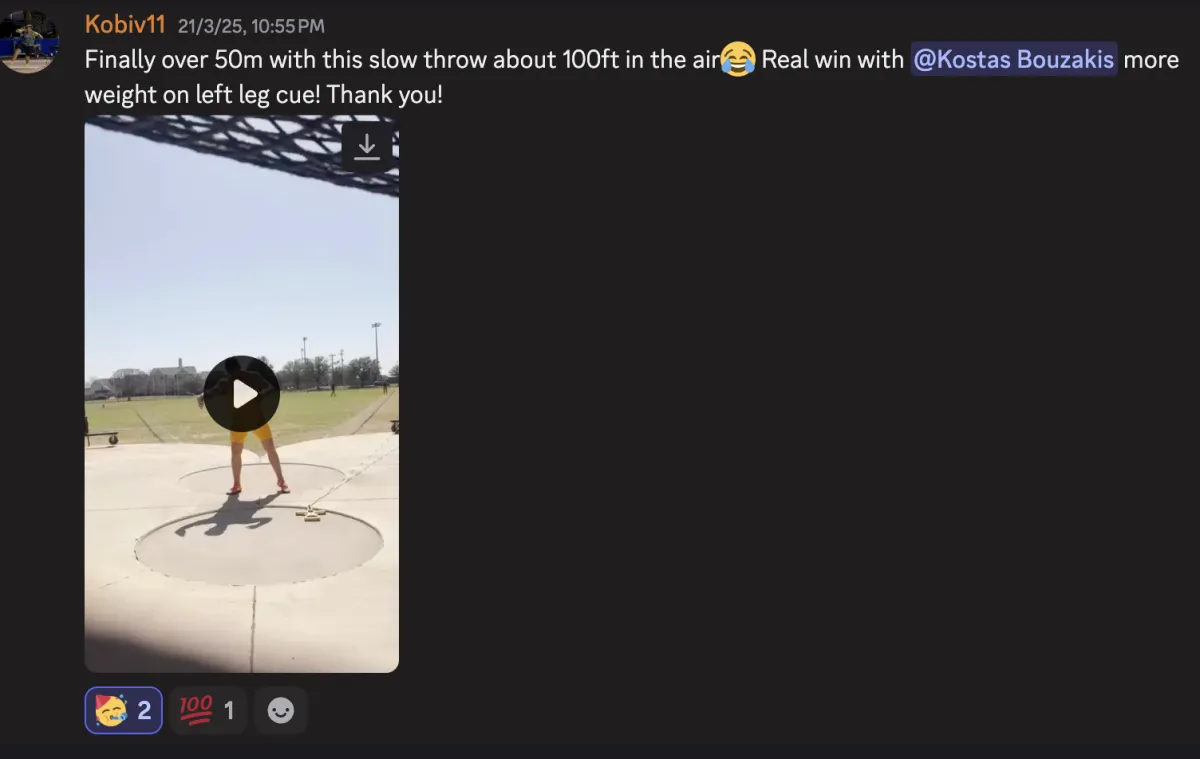The height and width of the screenshot is (759, 1200).
Task: Click the party face emoji icon
Action: click(x=111, y=711)
